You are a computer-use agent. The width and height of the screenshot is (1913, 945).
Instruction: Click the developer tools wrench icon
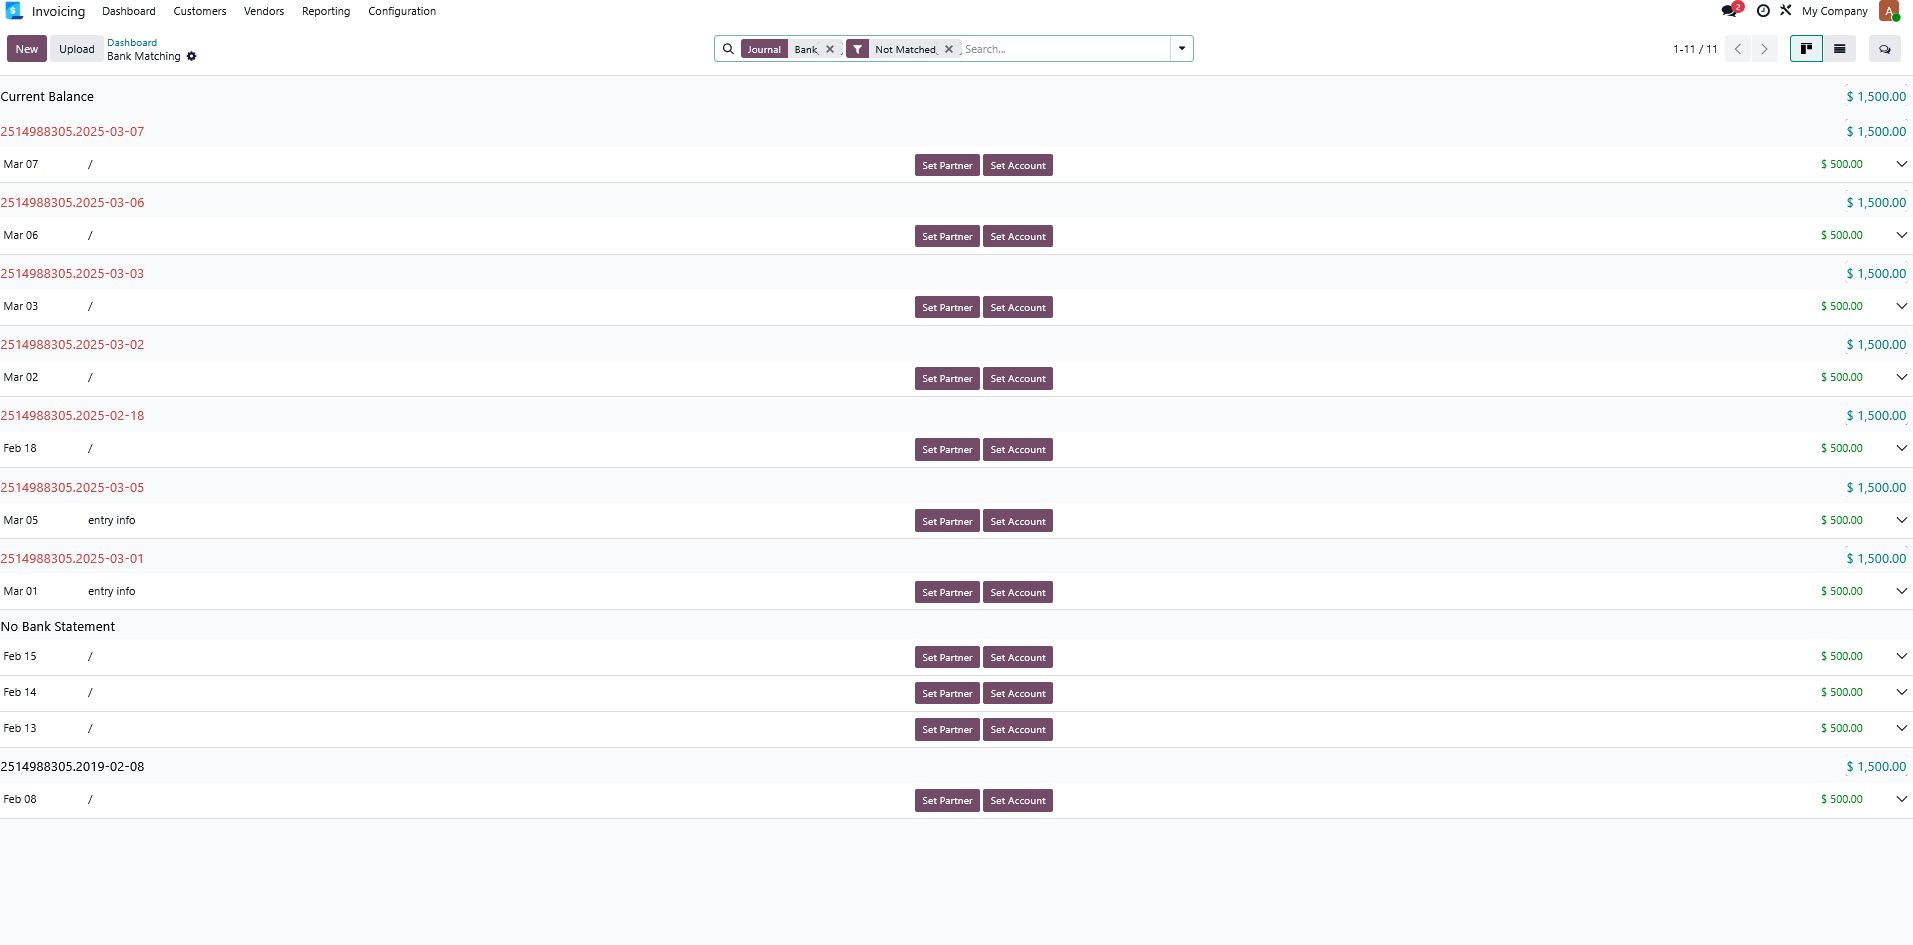coord(1785,10)
